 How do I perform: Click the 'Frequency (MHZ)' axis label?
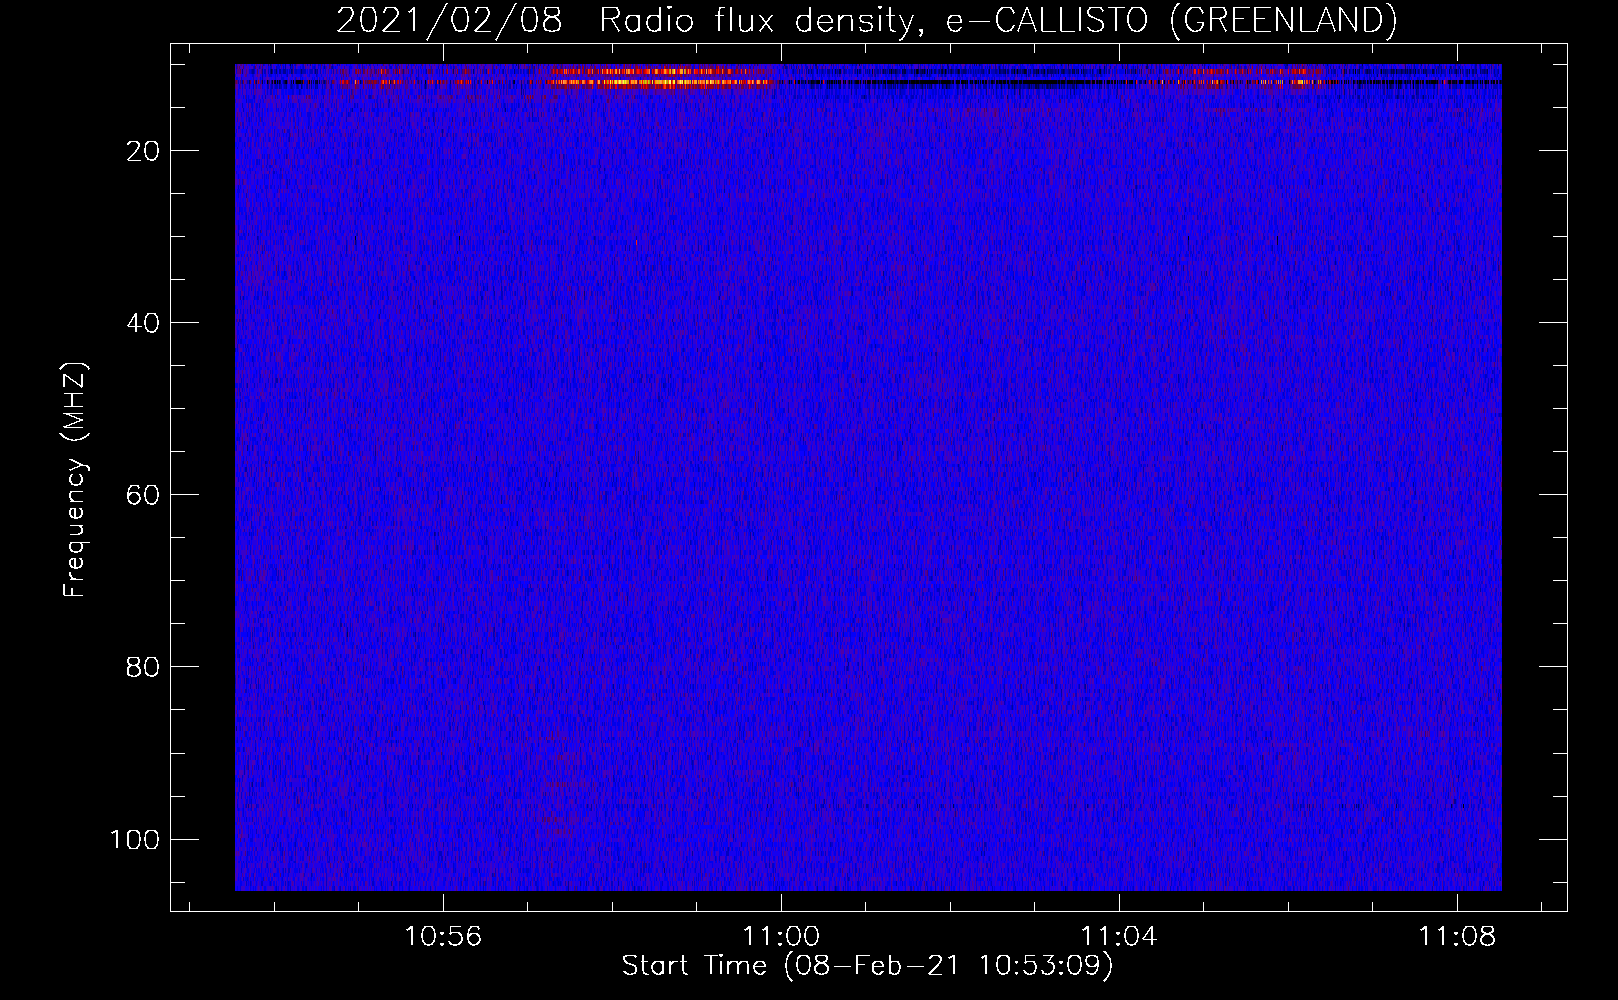point(75,479)
